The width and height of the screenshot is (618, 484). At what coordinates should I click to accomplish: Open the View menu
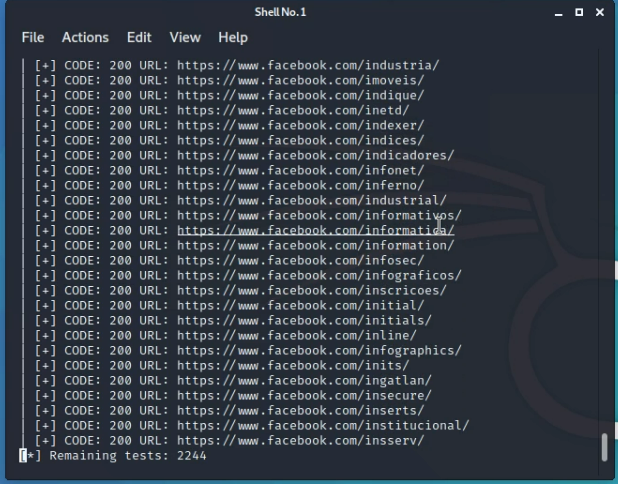[185, 37]
